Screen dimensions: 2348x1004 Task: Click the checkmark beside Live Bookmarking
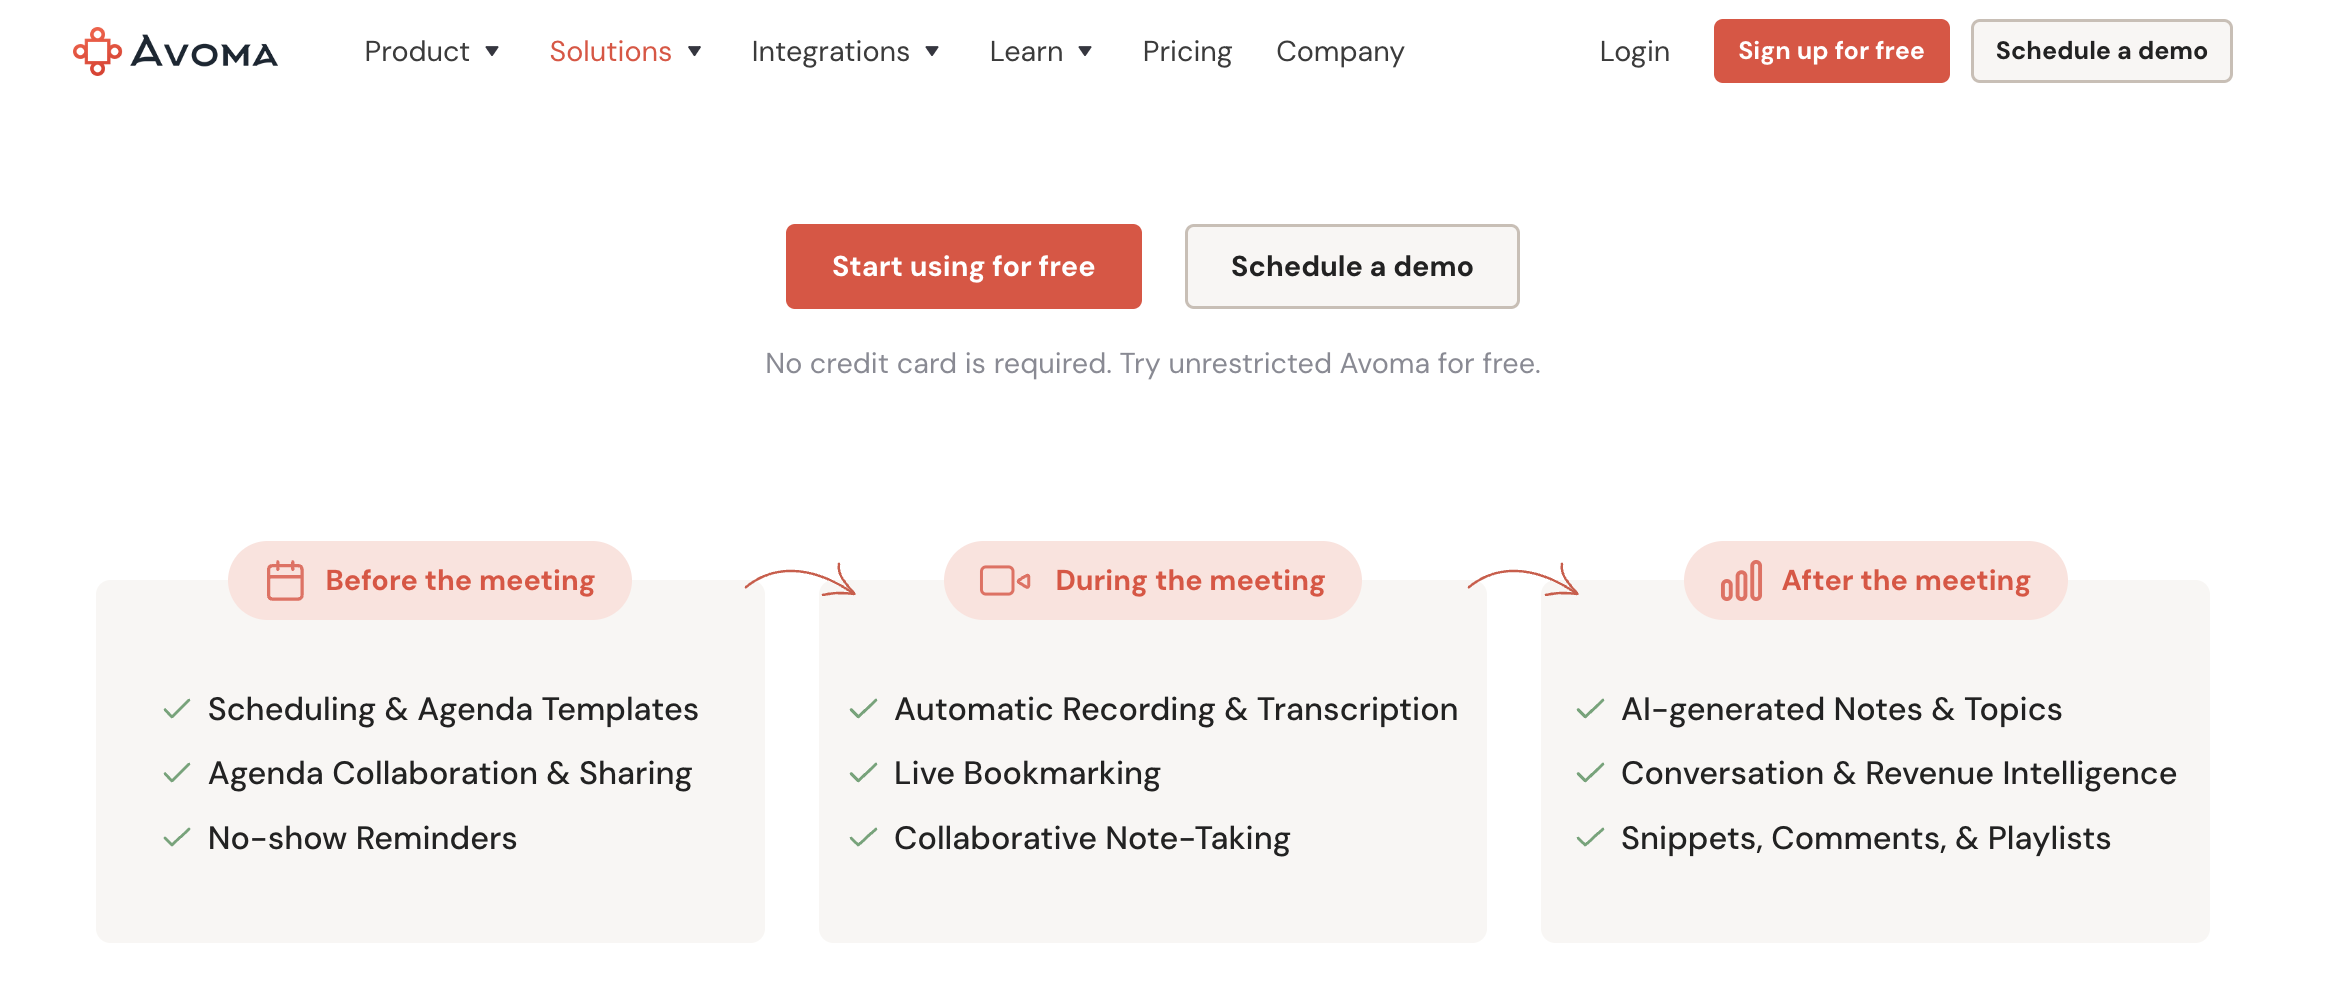[863, 773]
